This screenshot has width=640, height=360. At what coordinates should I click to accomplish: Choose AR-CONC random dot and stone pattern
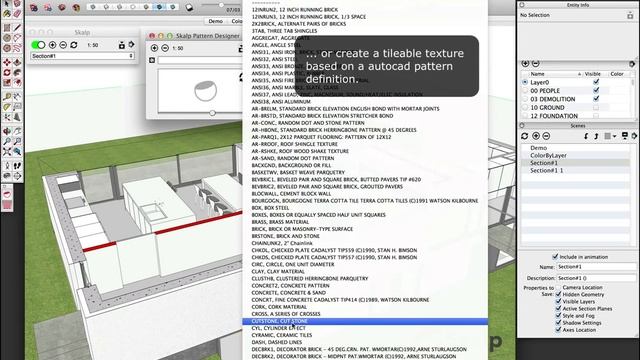click(308, 123)
